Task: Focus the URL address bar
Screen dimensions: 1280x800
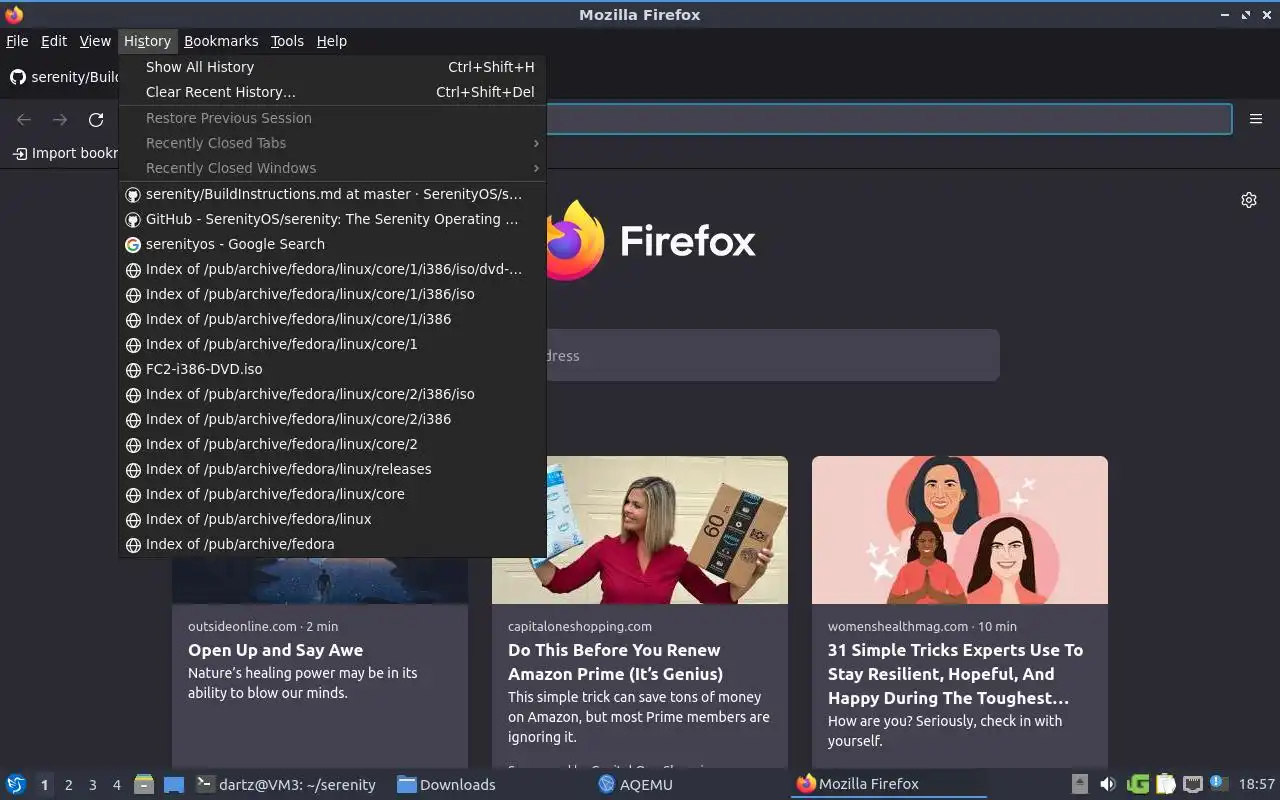Action: click(889, 119)
